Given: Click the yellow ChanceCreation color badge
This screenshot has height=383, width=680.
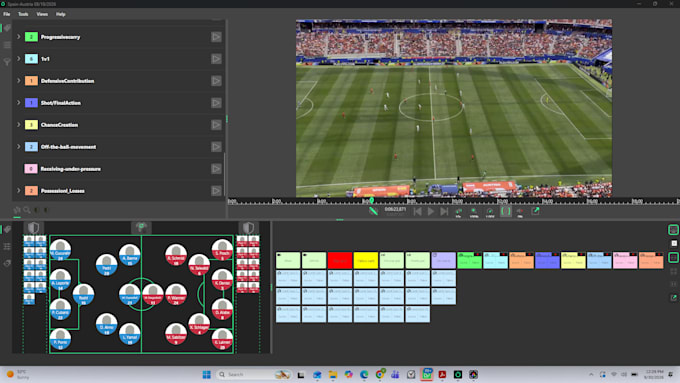Looking at the screenshot, I should coord(31,125).
